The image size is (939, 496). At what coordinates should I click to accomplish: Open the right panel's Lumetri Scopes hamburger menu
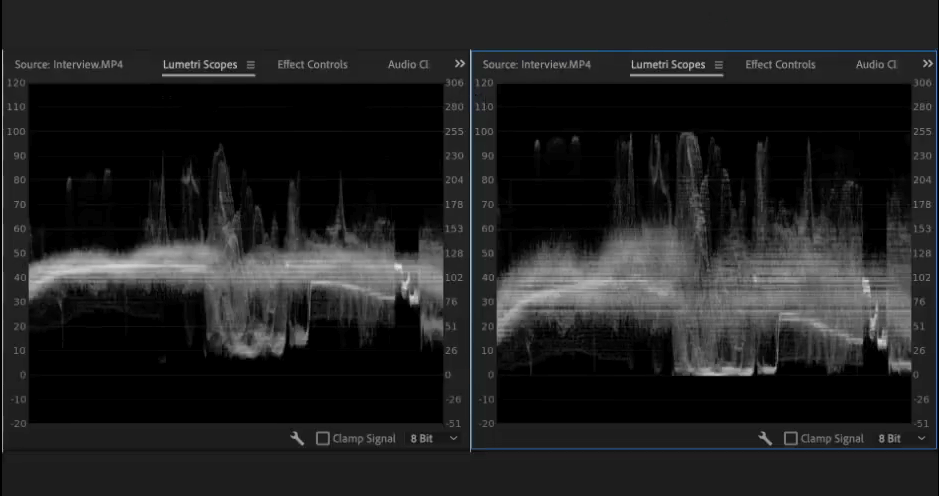(719, 65)
